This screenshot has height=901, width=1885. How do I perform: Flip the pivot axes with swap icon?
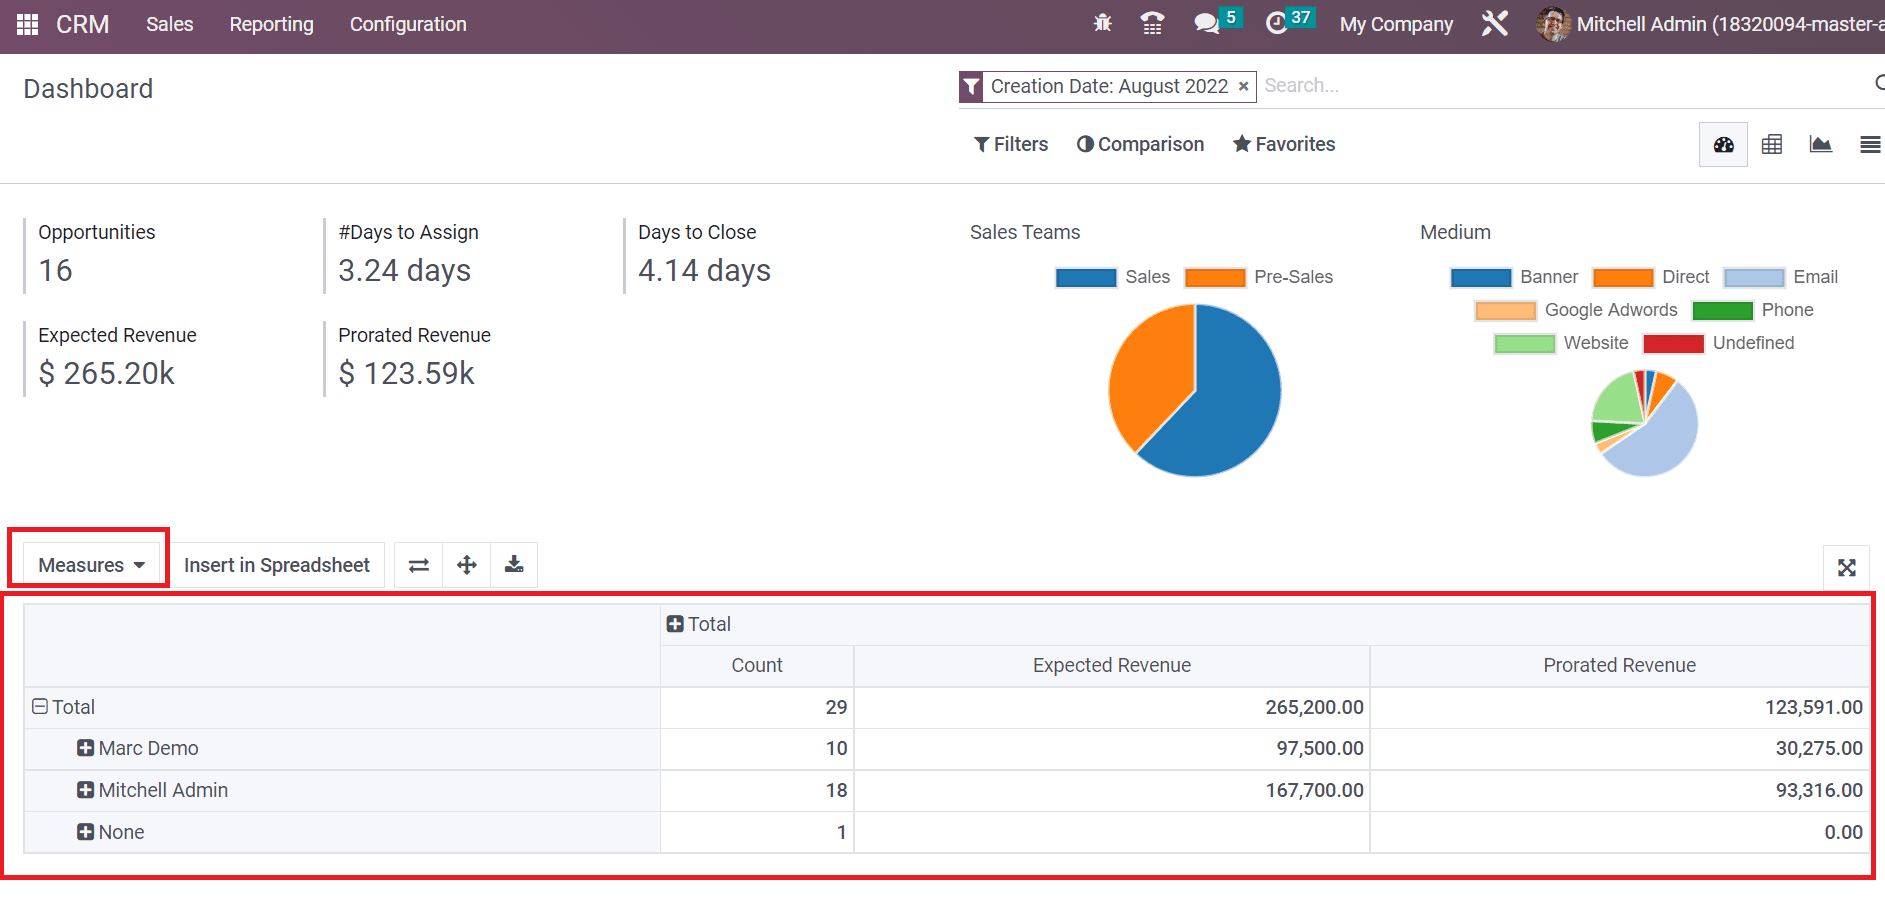pos(417,565)
